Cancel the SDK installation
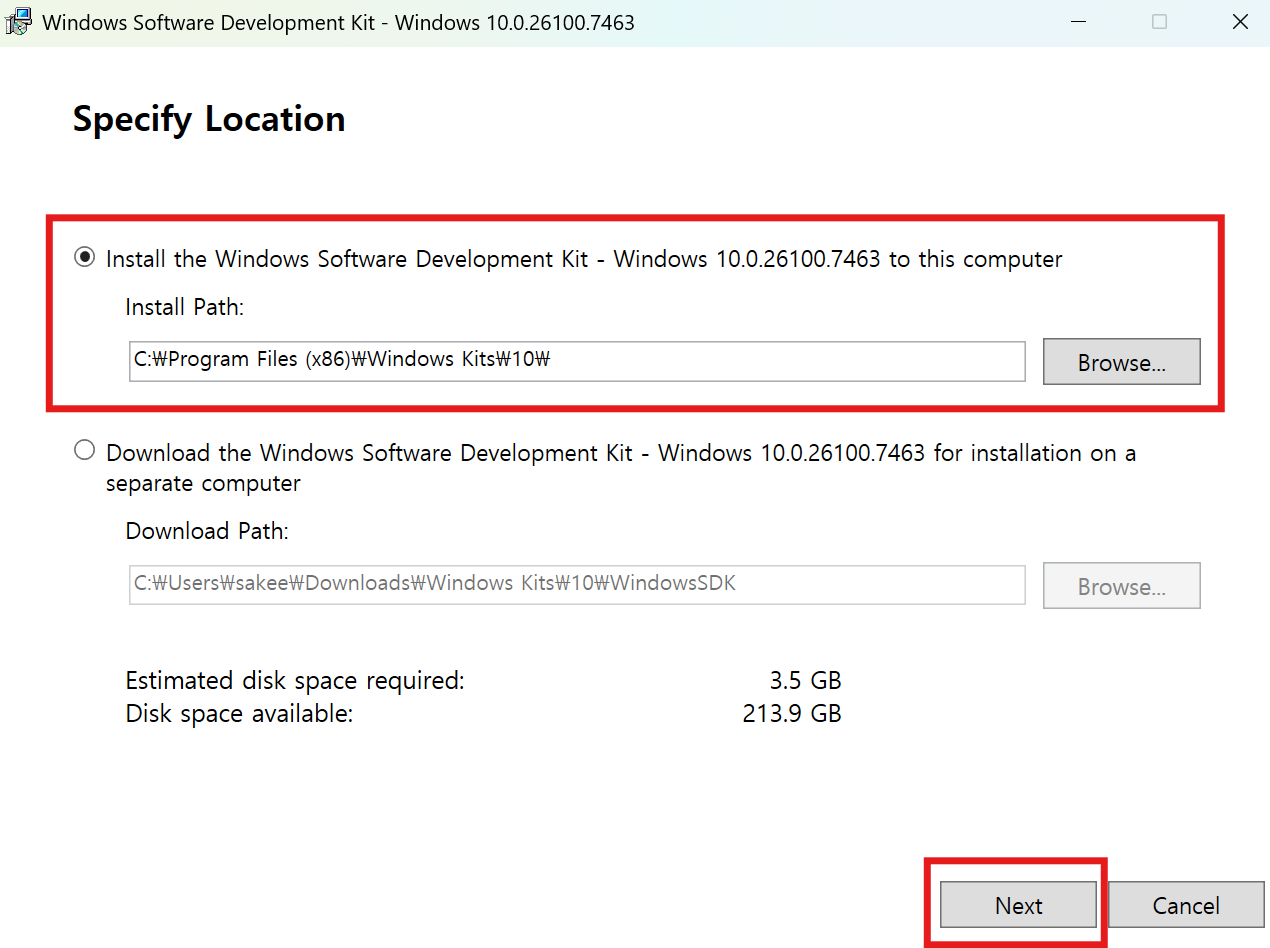The width and height of the screenshot is (1270, 948). [1185, 906]
